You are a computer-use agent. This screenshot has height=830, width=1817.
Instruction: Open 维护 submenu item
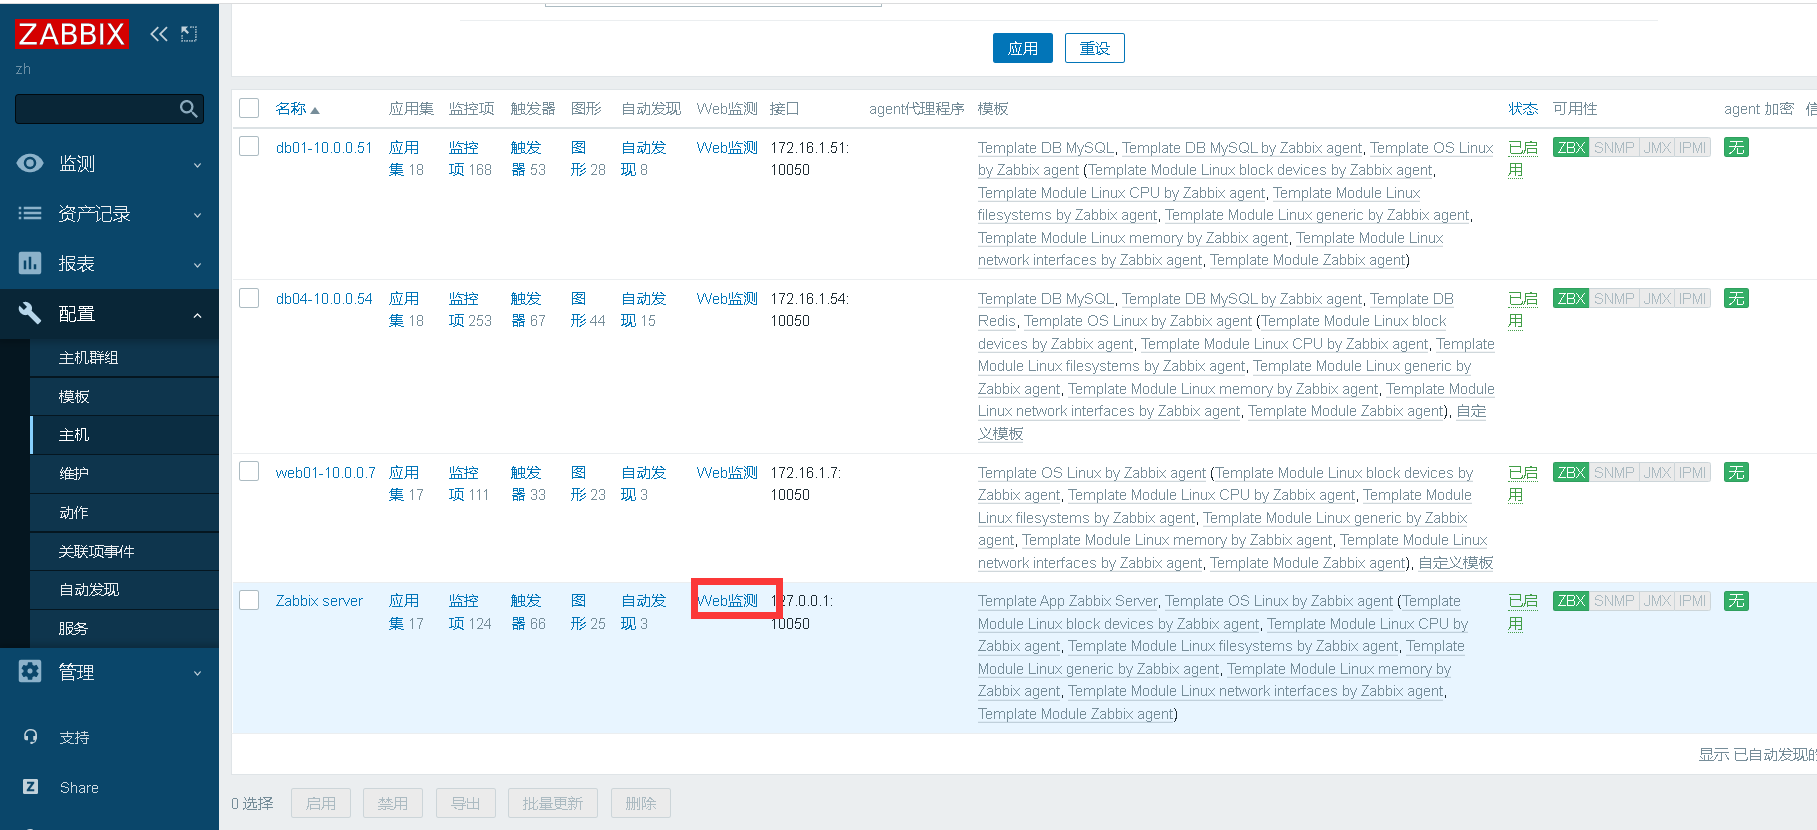(124, 474)
